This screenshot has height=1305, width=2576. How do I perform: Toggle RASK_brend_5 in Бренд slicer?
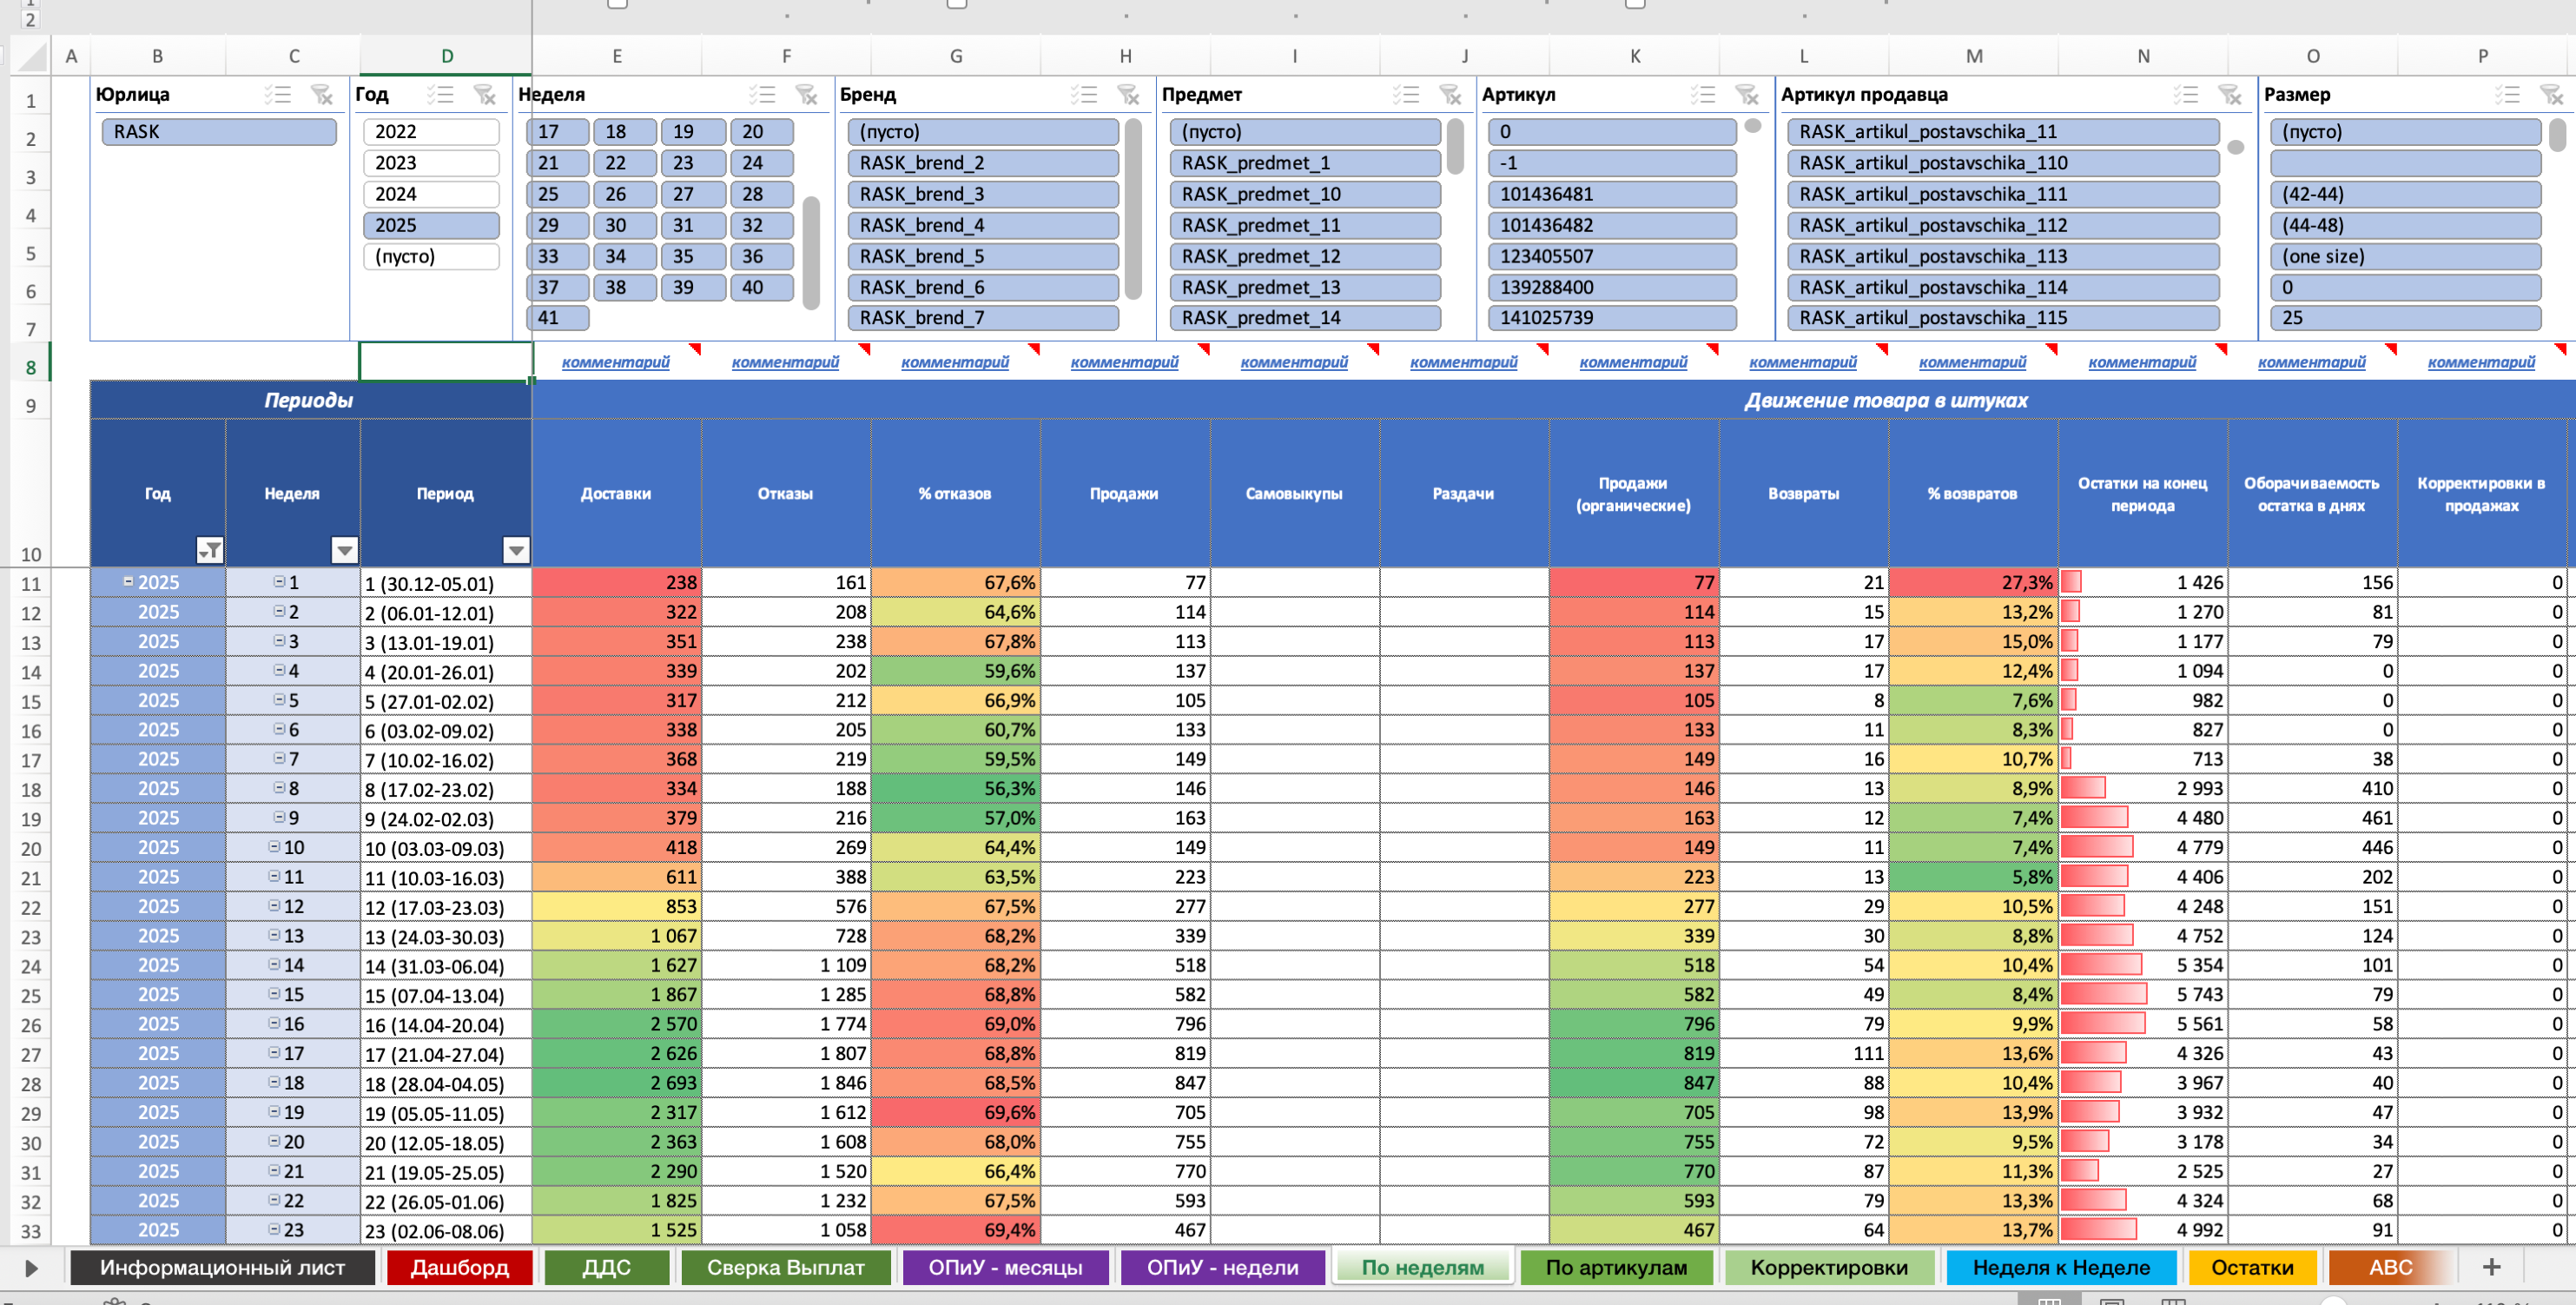coord(982,256)
